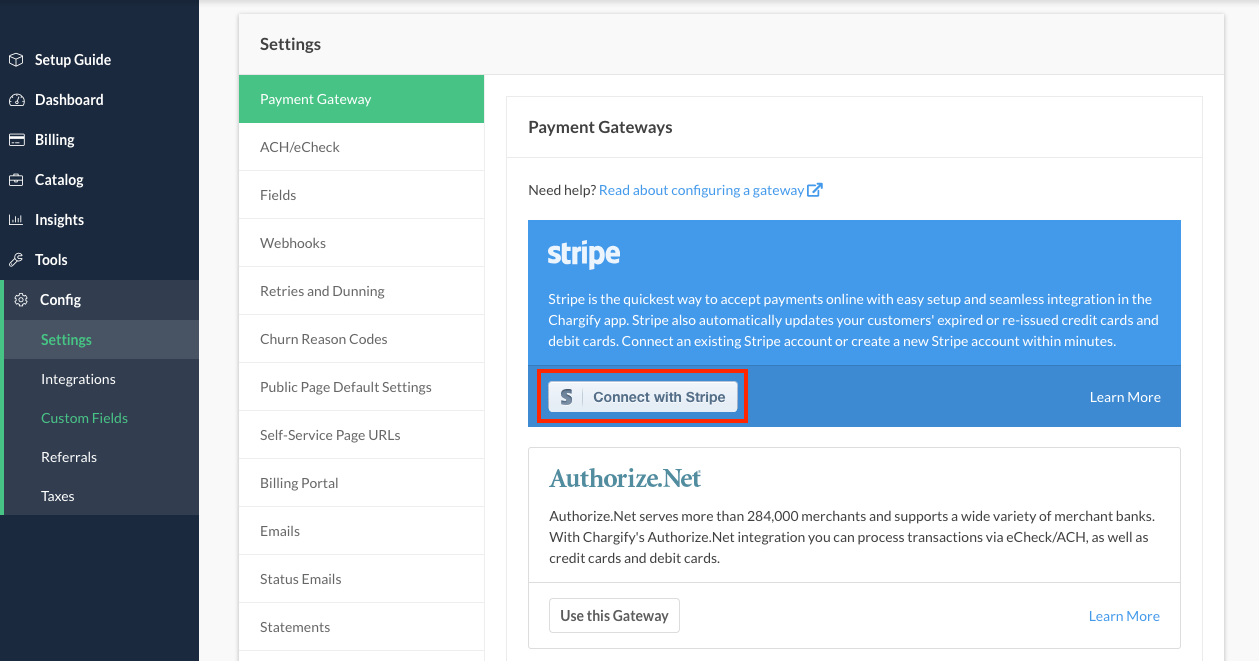Click Learn More in the Stripe panel
This screenshot has height=661, width=1259.
point(1125,397)
